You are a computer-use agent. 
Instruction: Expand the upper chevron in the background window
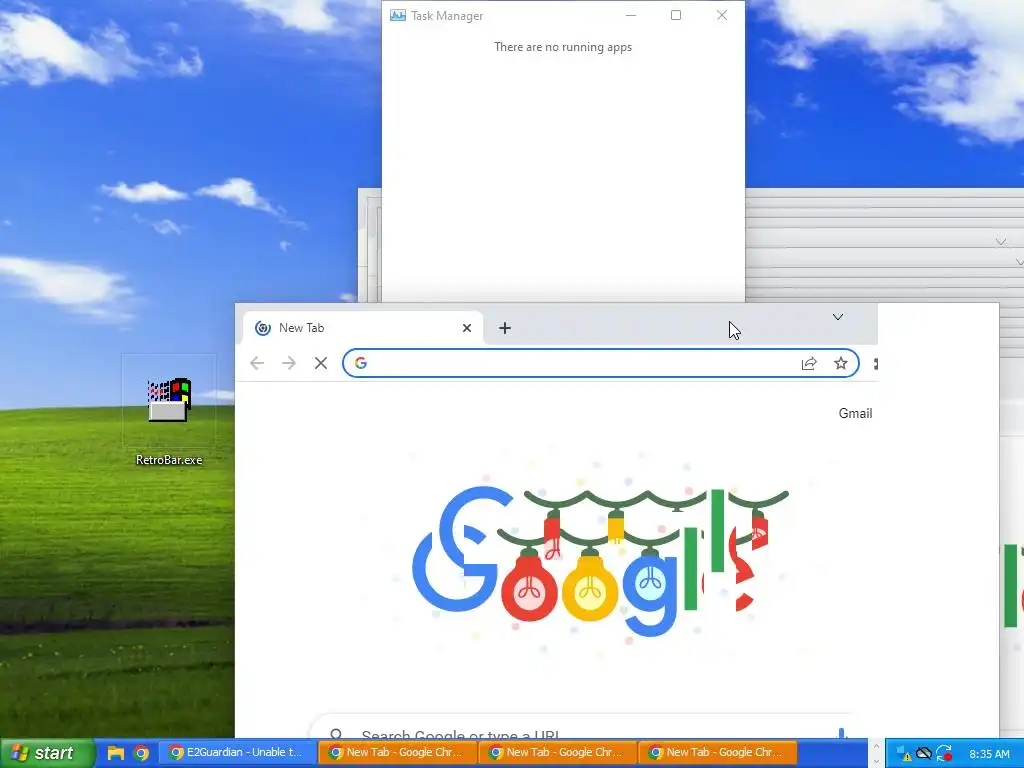click(x=1000, y=242)
